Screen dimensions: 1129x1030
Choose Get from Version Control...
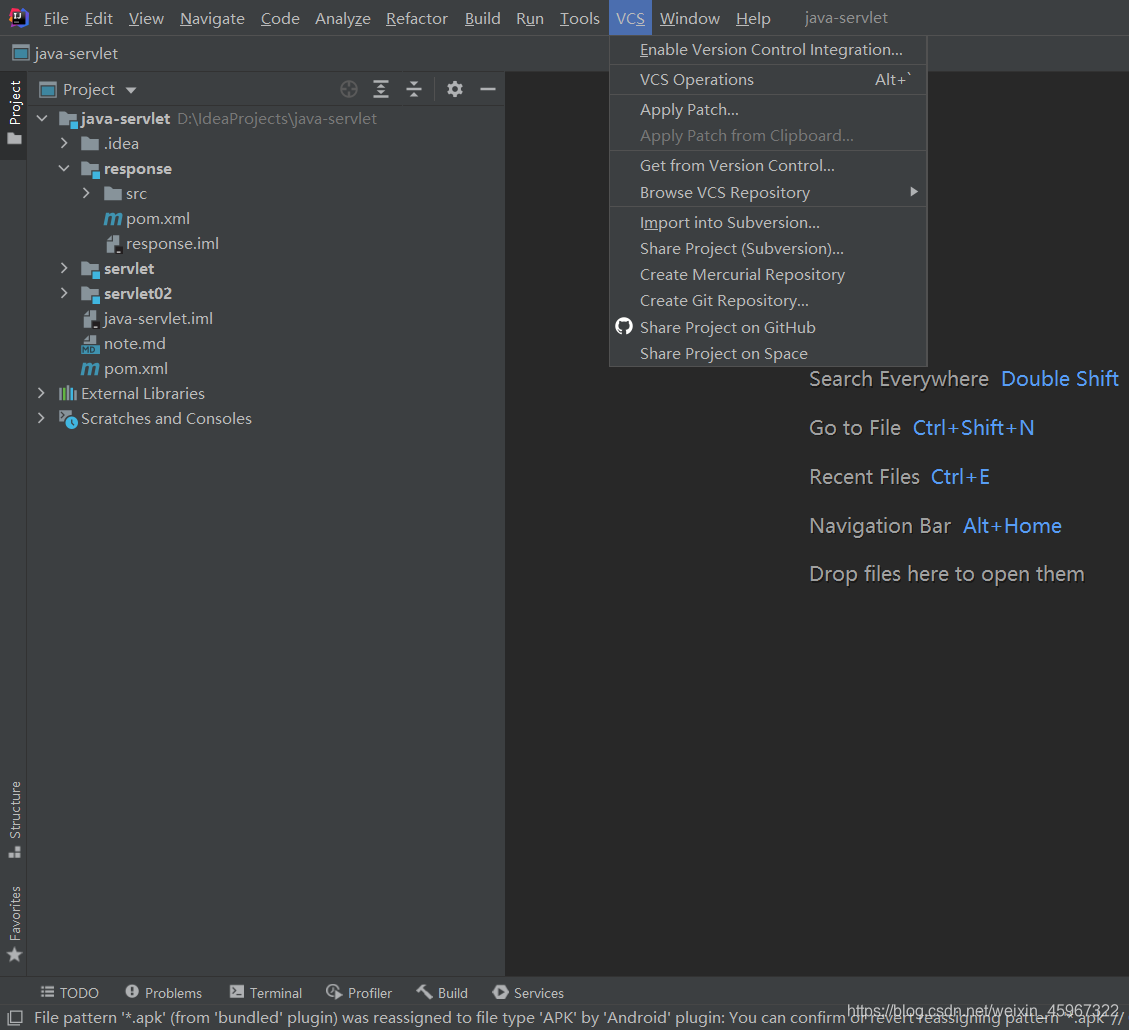[768, 166]
